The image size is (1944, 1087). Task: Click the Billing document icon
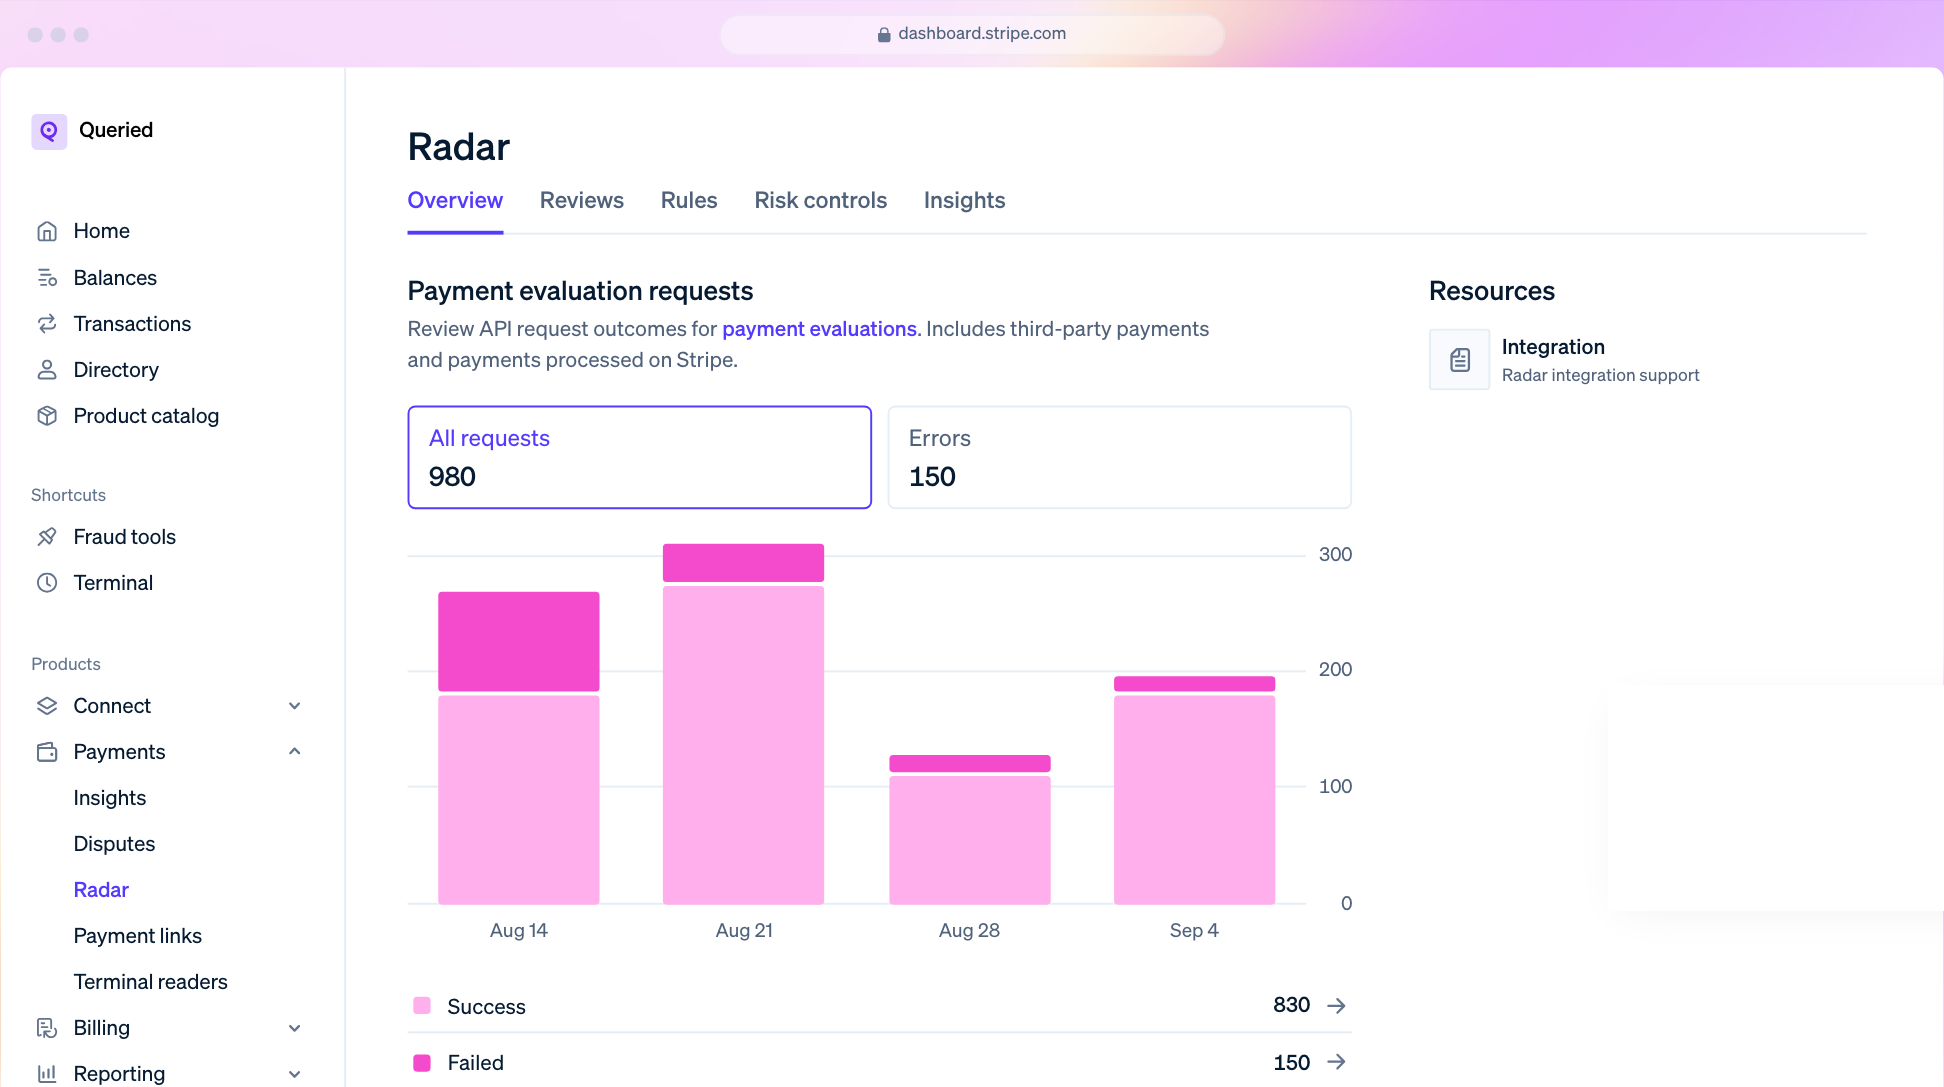47,1028
